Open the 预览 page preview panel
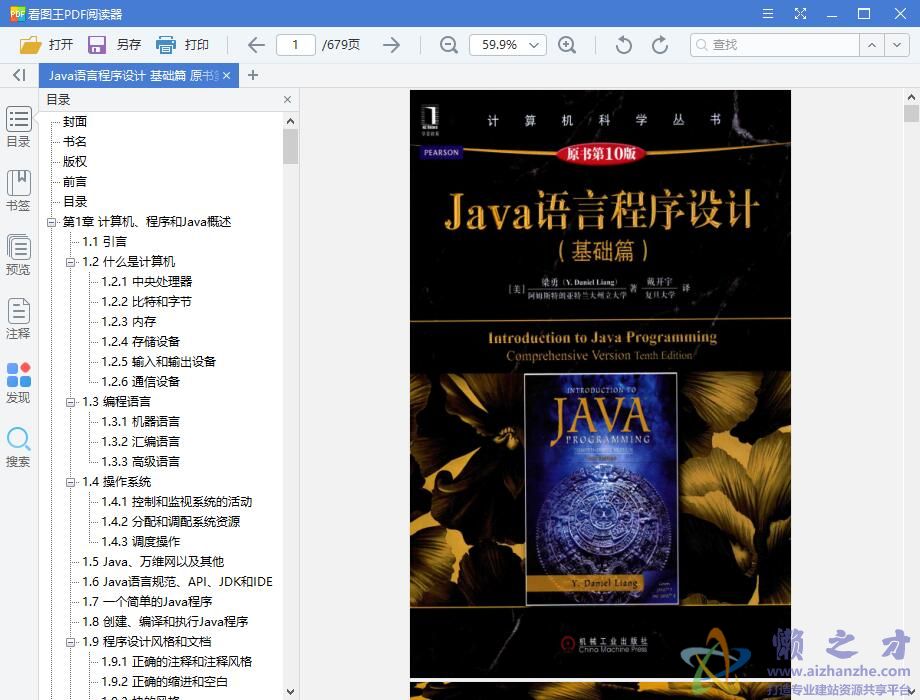 [x=19, y=255]
